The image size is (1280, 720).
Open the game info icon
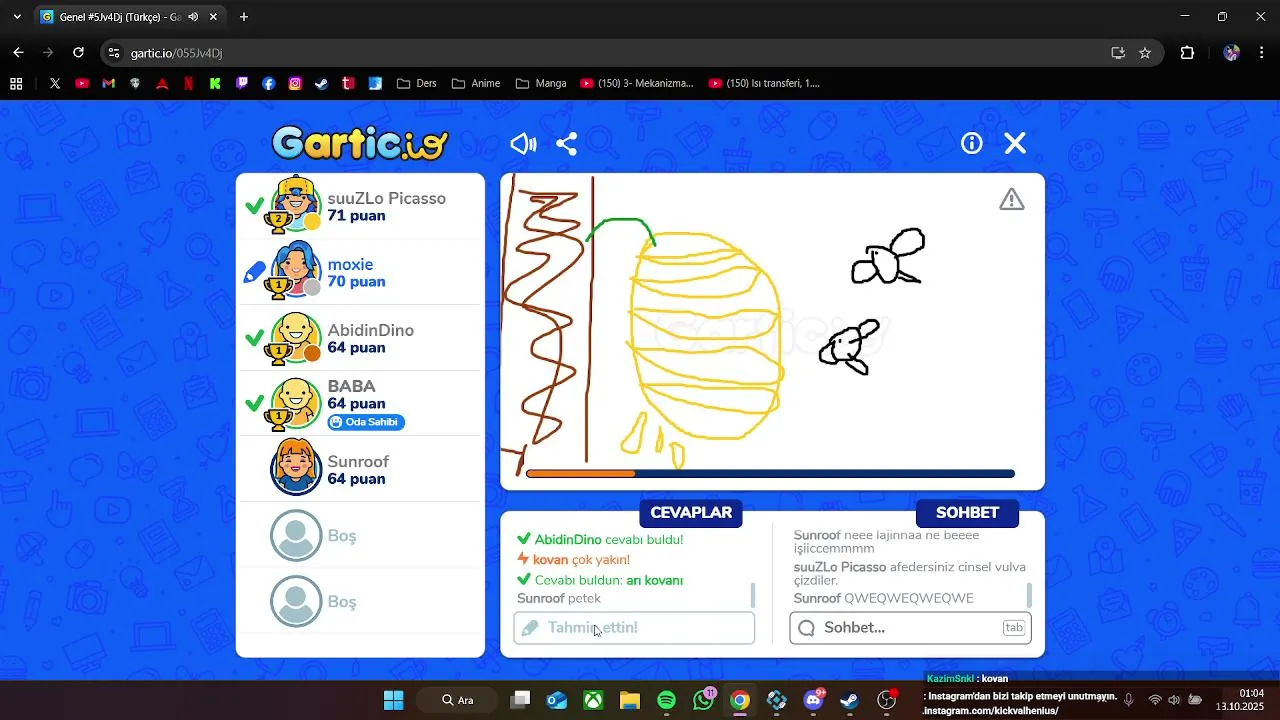972,143
